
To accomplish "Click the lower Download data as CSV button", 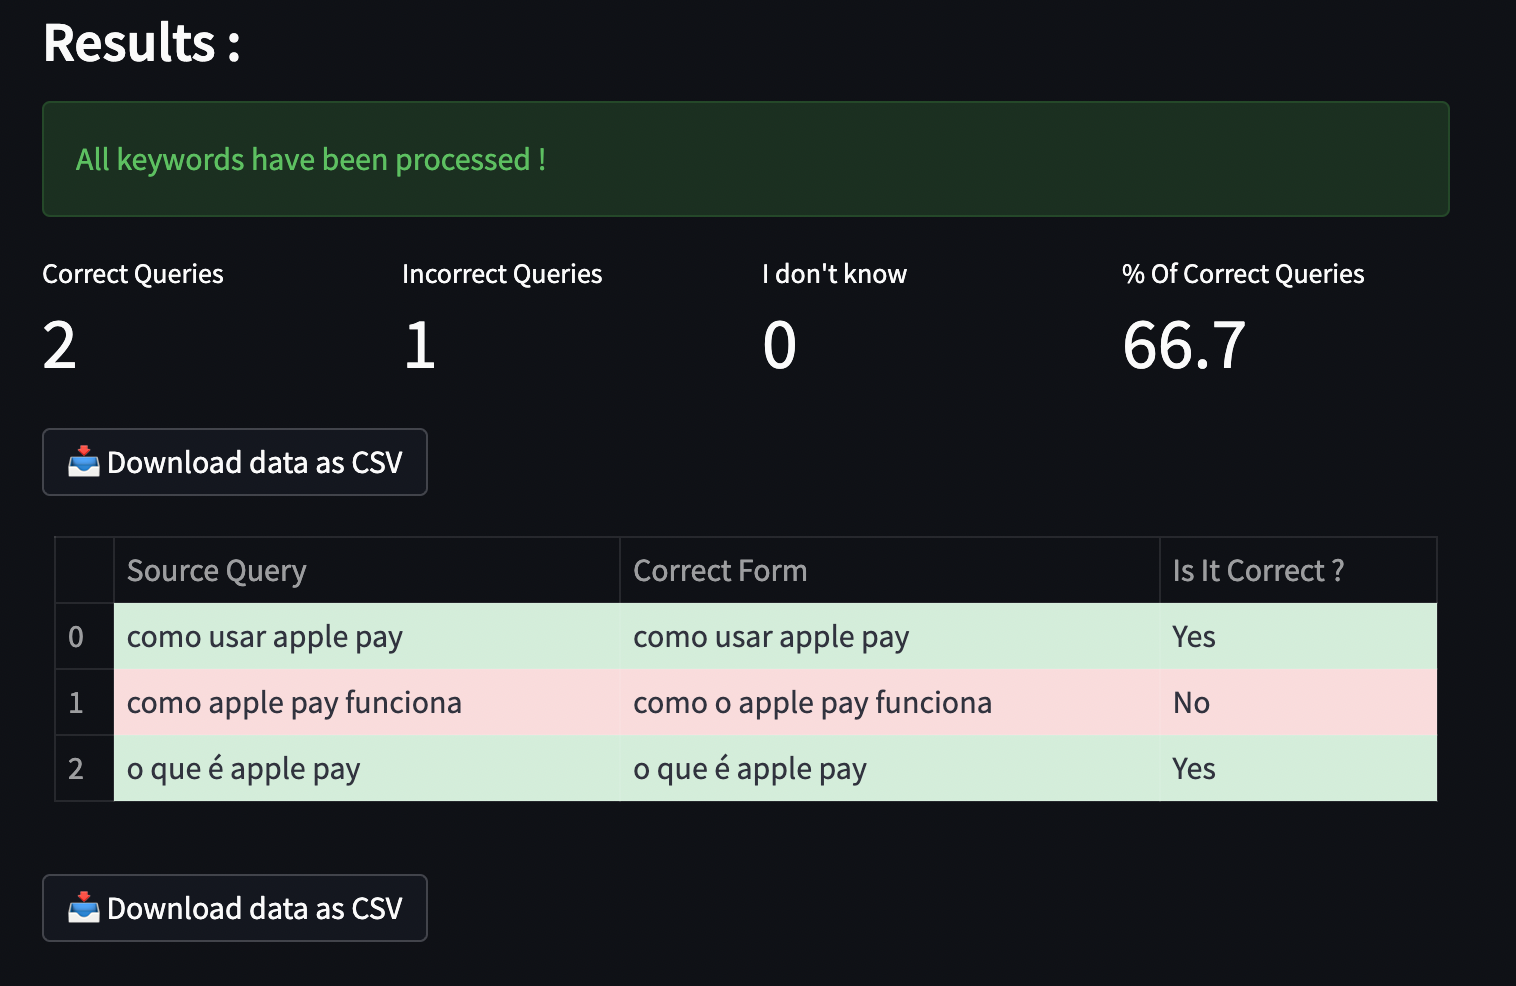I will pos(234,908).
